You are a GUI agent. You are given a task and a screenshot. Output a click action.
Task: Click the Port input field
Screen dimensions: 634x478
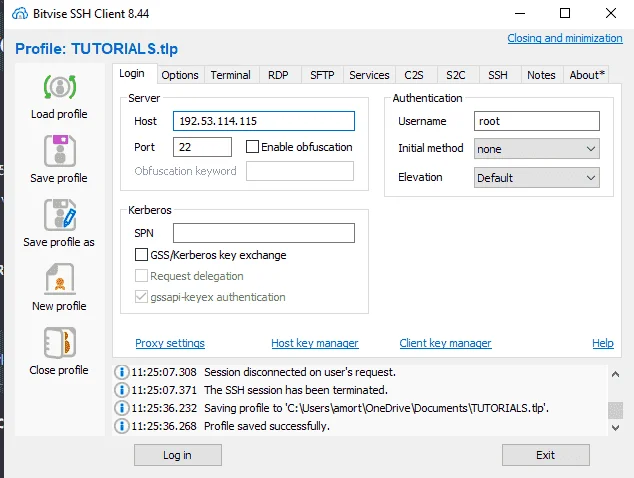click(202, 147)
